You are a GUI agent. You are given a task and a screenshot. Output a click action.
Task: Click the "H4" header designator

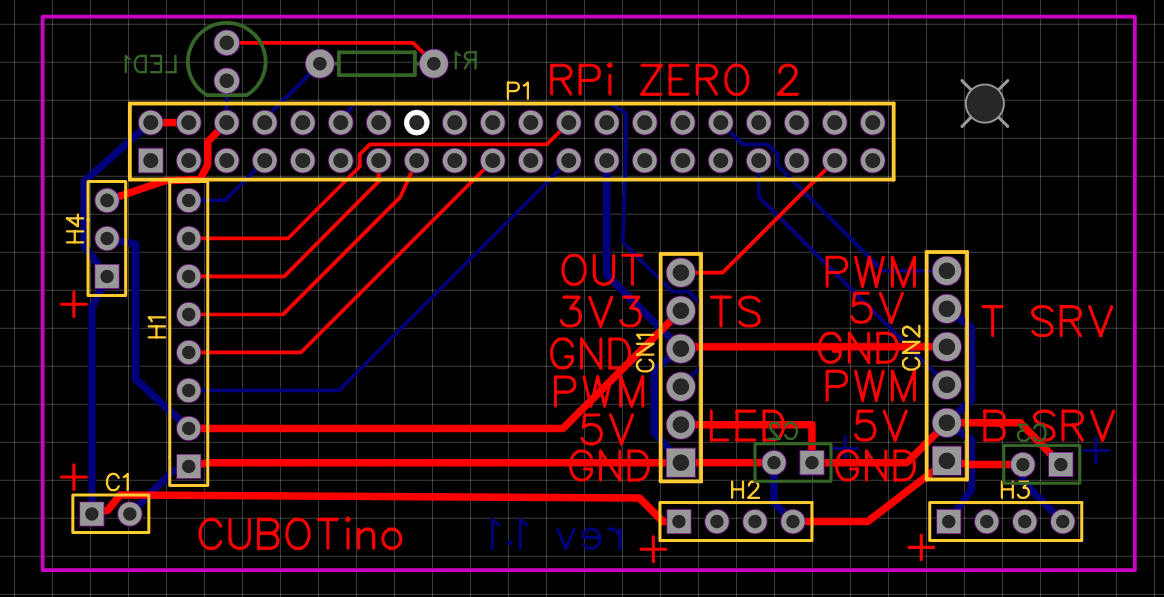(x=76, y=229)
